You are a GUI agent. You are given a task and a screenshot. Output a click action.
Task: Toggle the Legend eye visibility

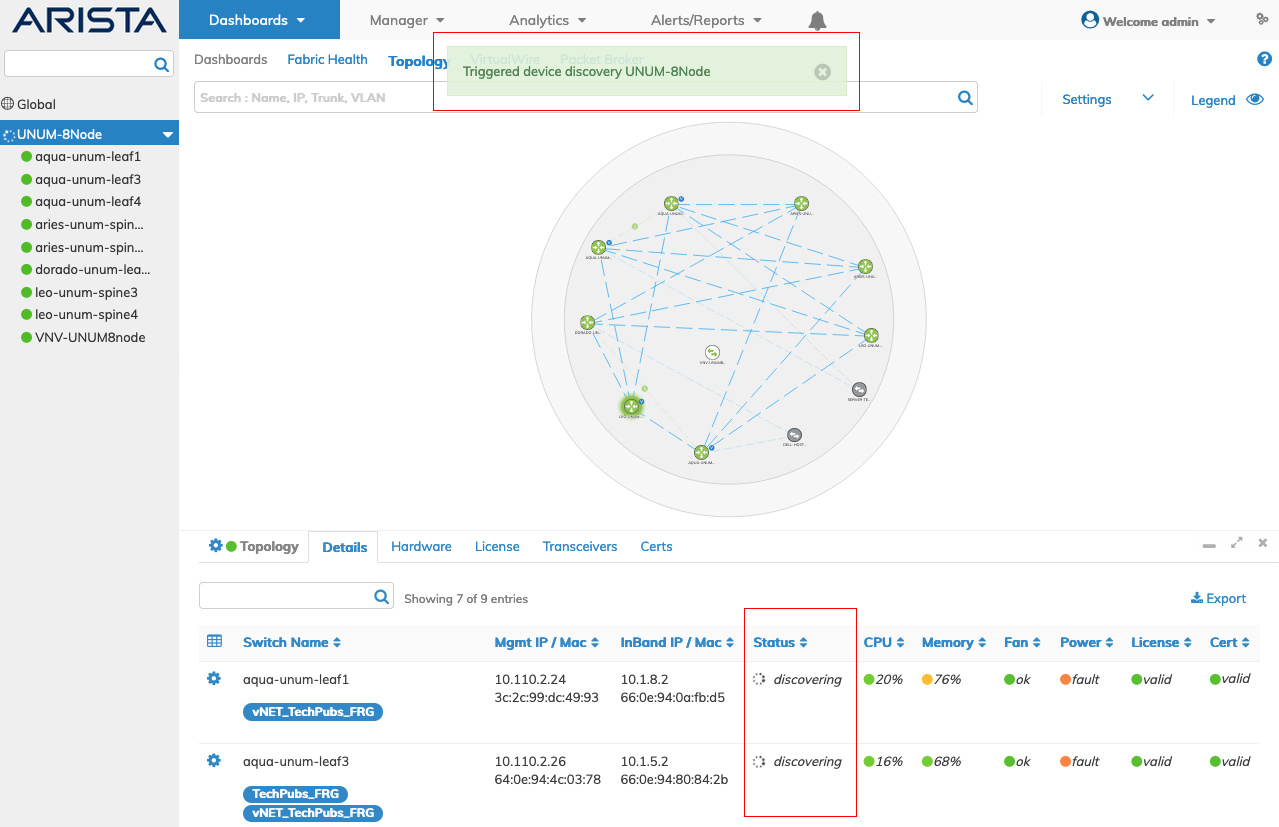point(1255,100)
